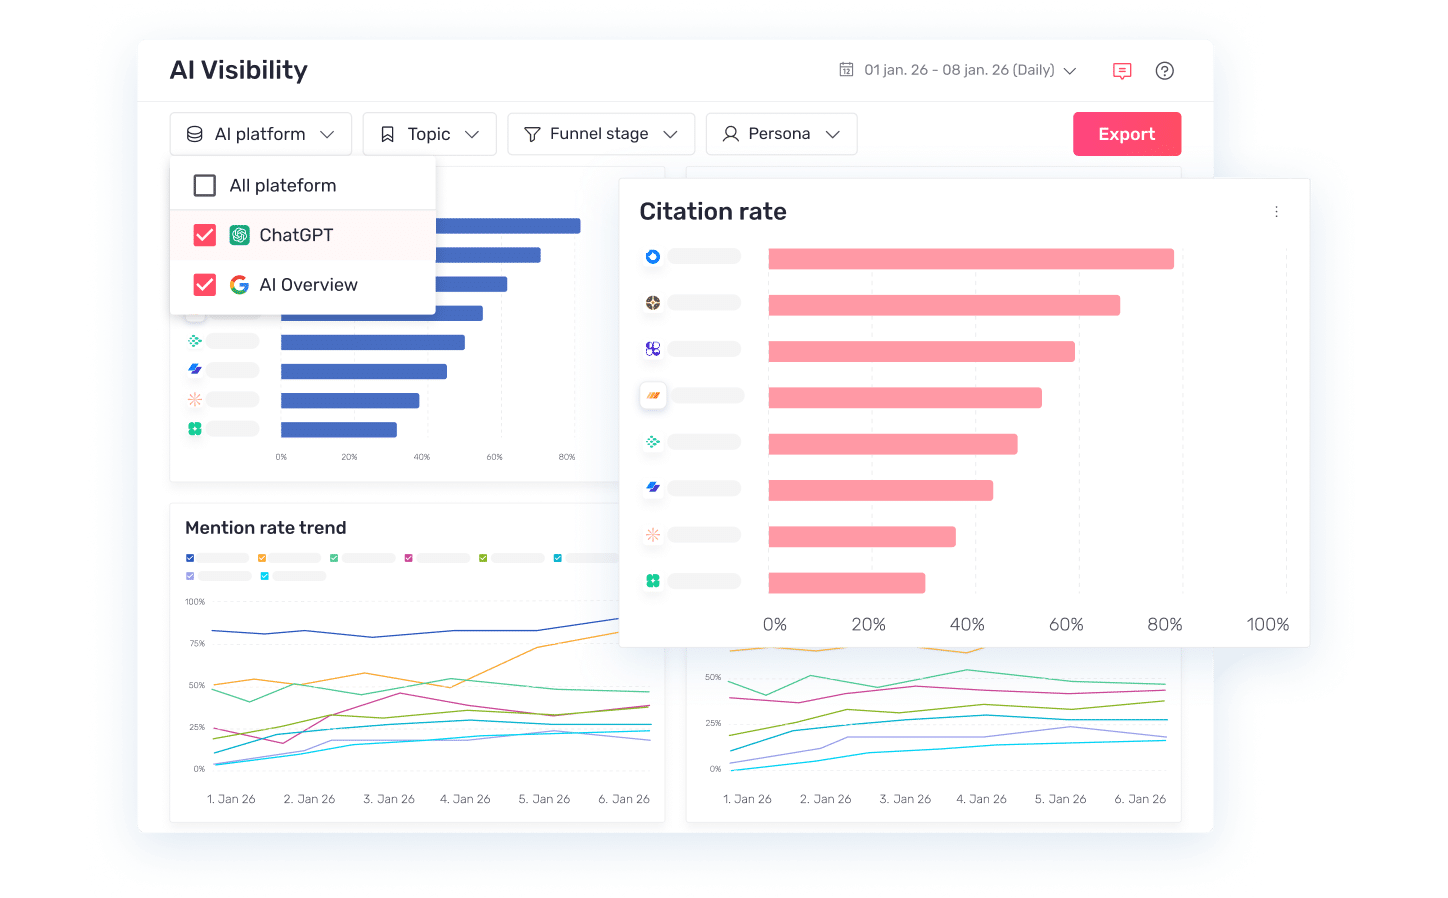Open the Citation rate three-dot menu

tap(1276, 212)
